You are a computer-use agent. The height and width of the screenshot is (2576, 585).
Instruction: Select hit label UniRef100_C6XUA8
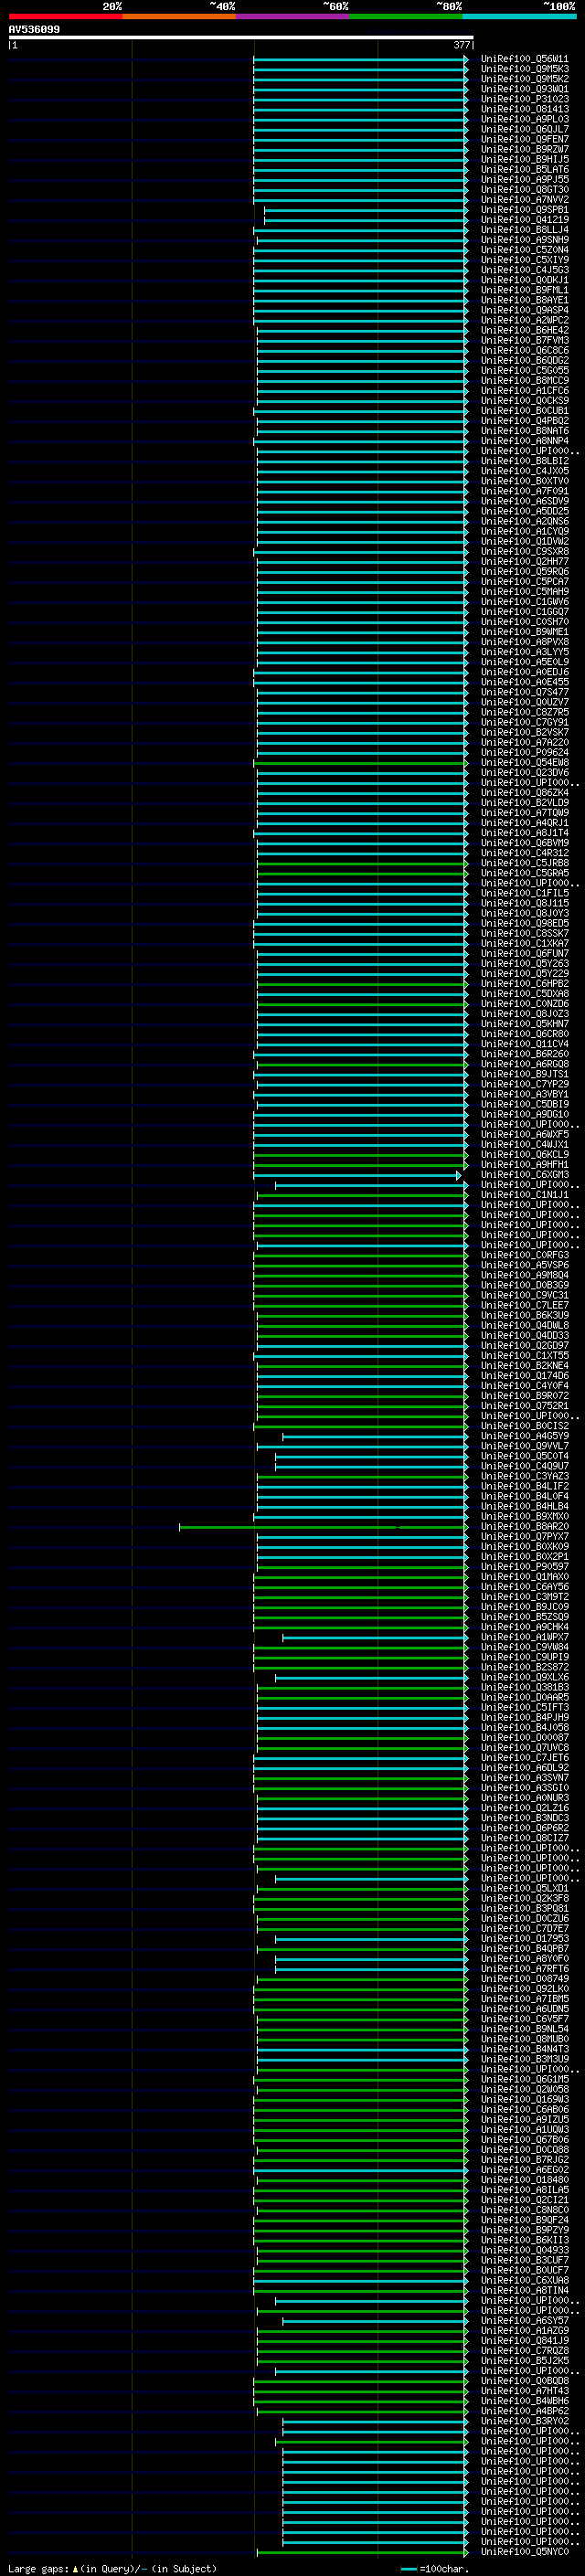click(x=525, y=2280)
